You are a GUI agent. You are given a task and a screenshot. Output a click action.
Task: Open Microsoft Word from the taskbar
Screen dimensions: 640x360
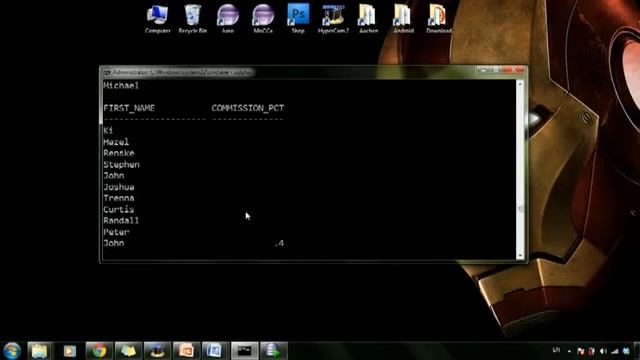216,351
